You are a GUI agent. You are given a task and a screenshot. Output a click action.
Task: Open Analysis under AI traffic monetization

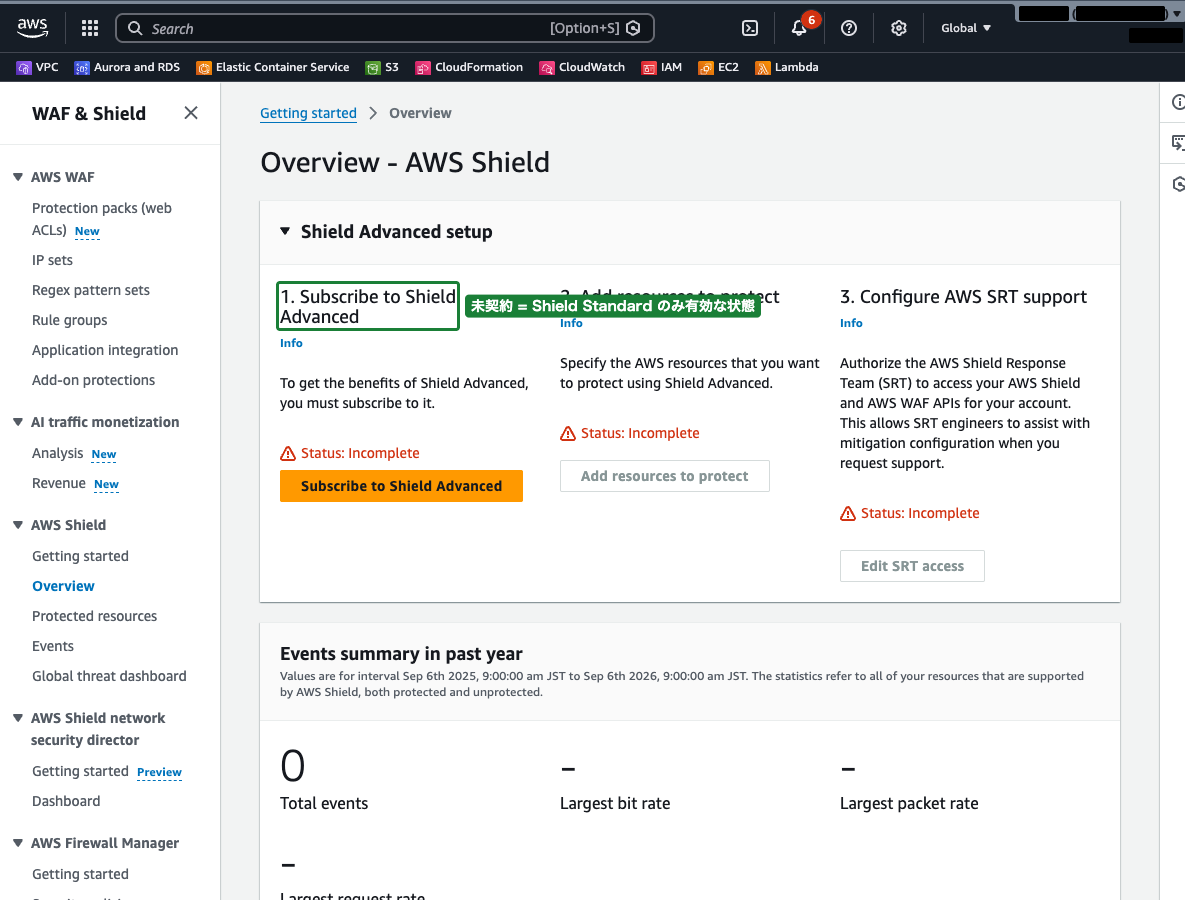pyautogui.click(x=57, y=453)
